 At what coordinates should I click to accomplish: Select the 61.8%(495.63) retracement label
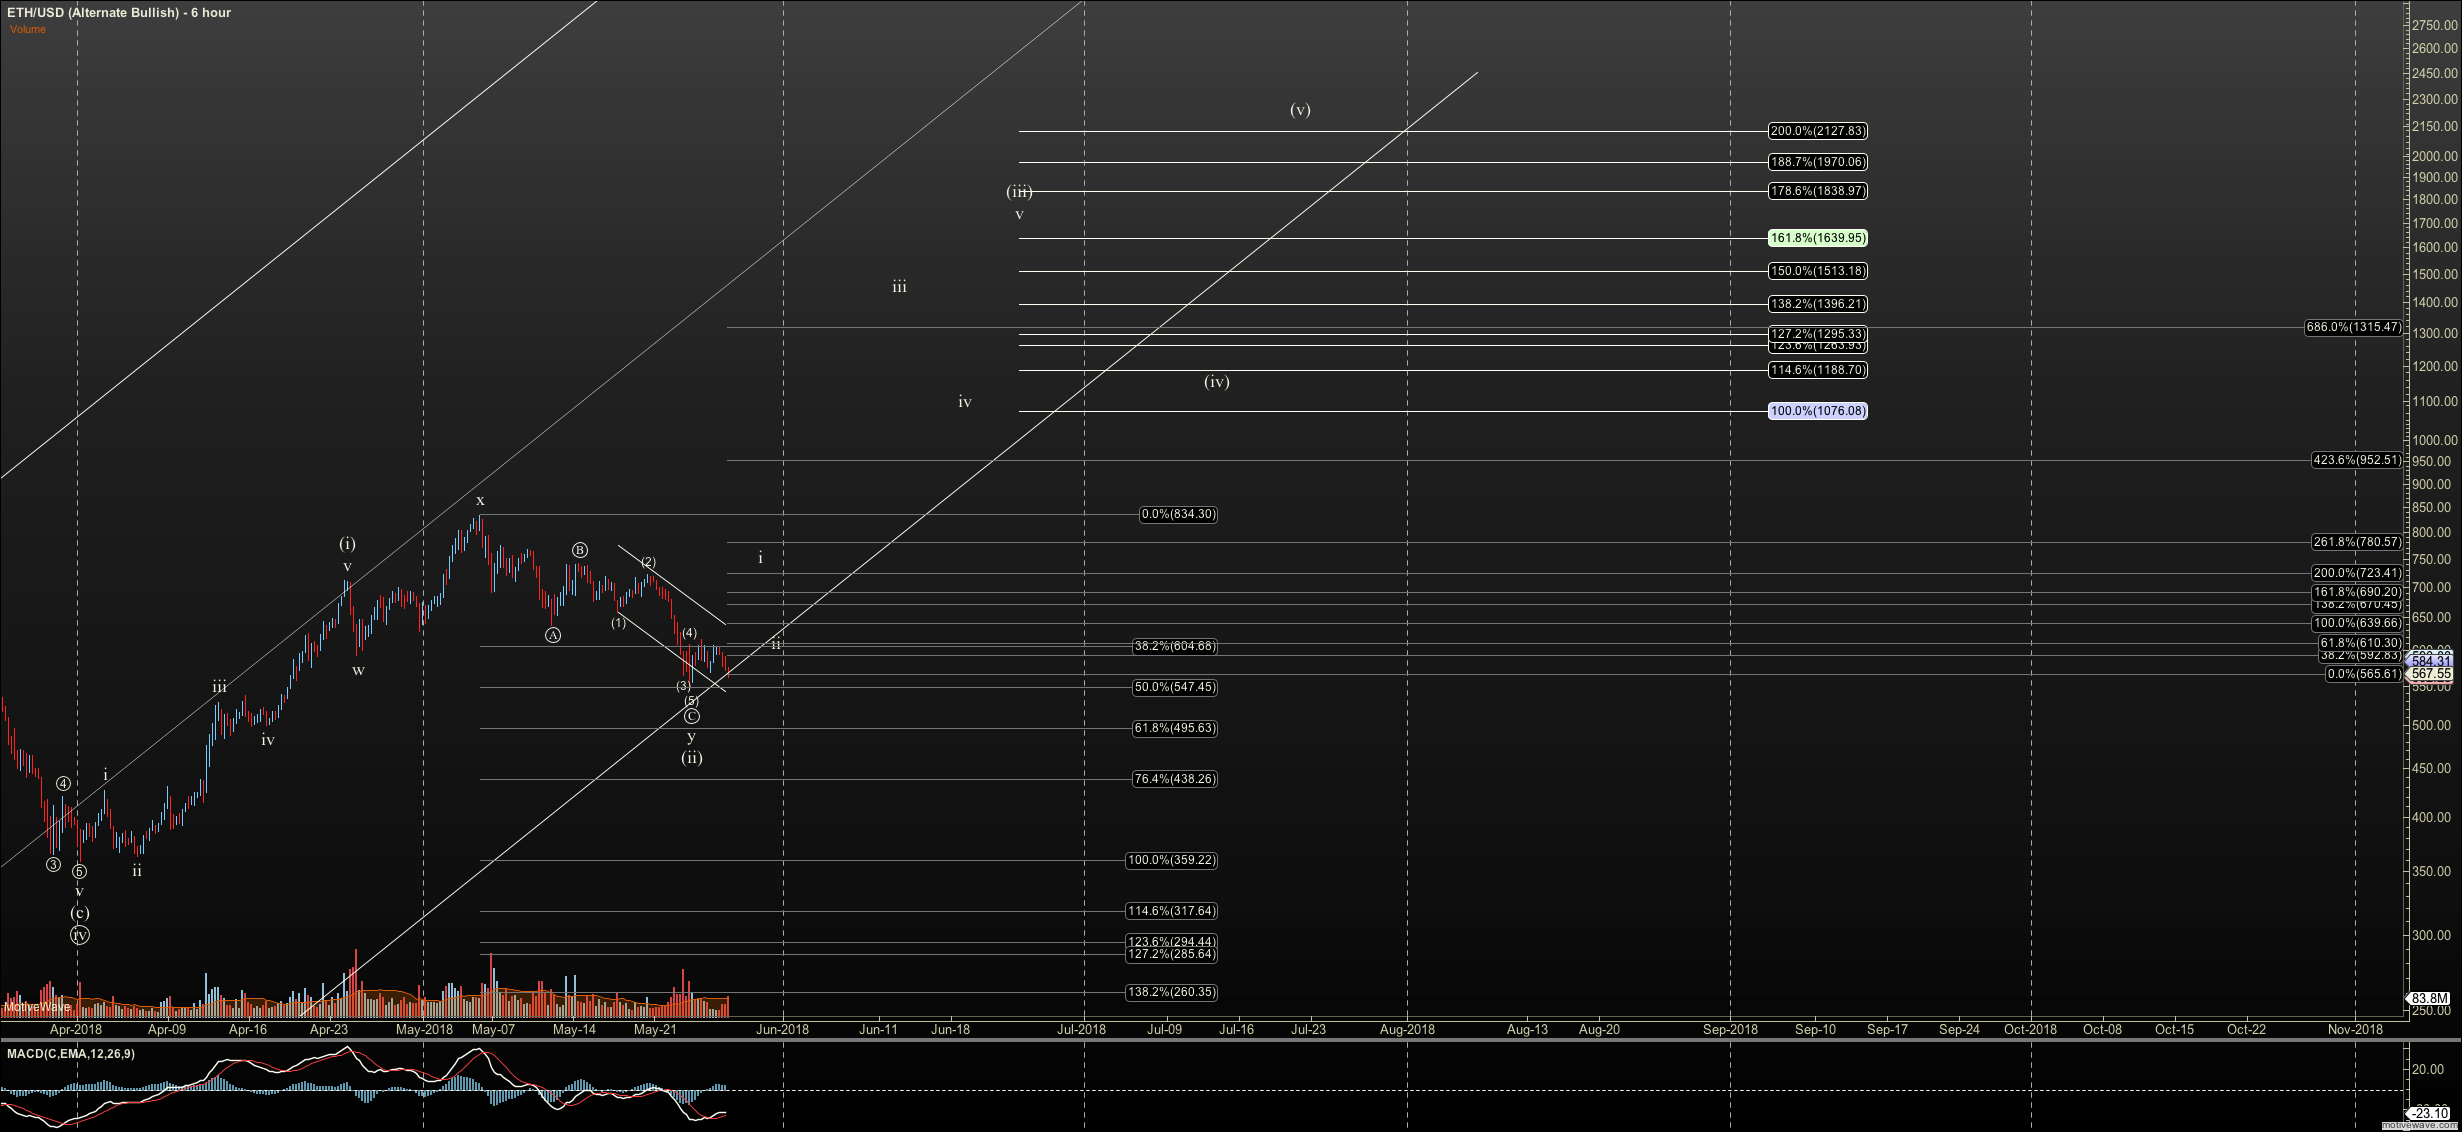1175,728
